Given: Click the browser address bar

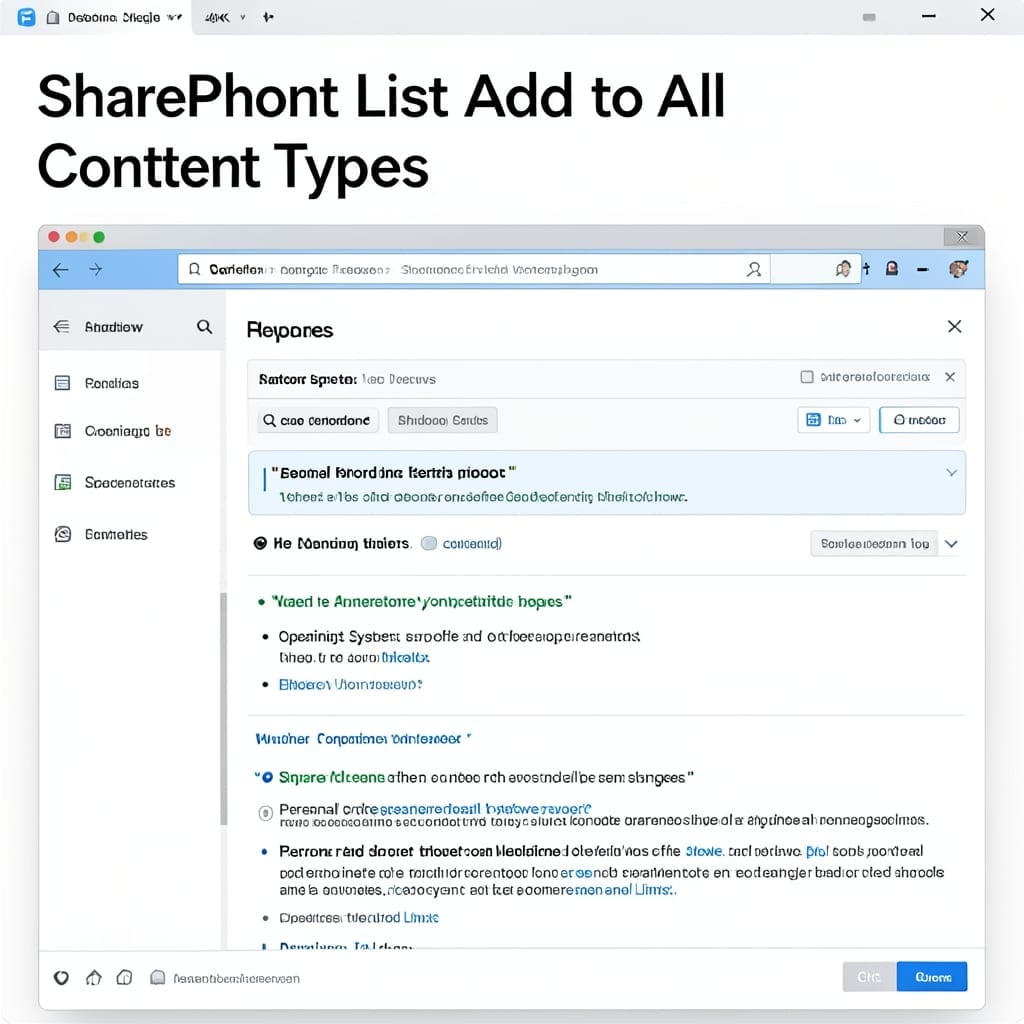Looking at the screenshot, I should click(473, 269).
